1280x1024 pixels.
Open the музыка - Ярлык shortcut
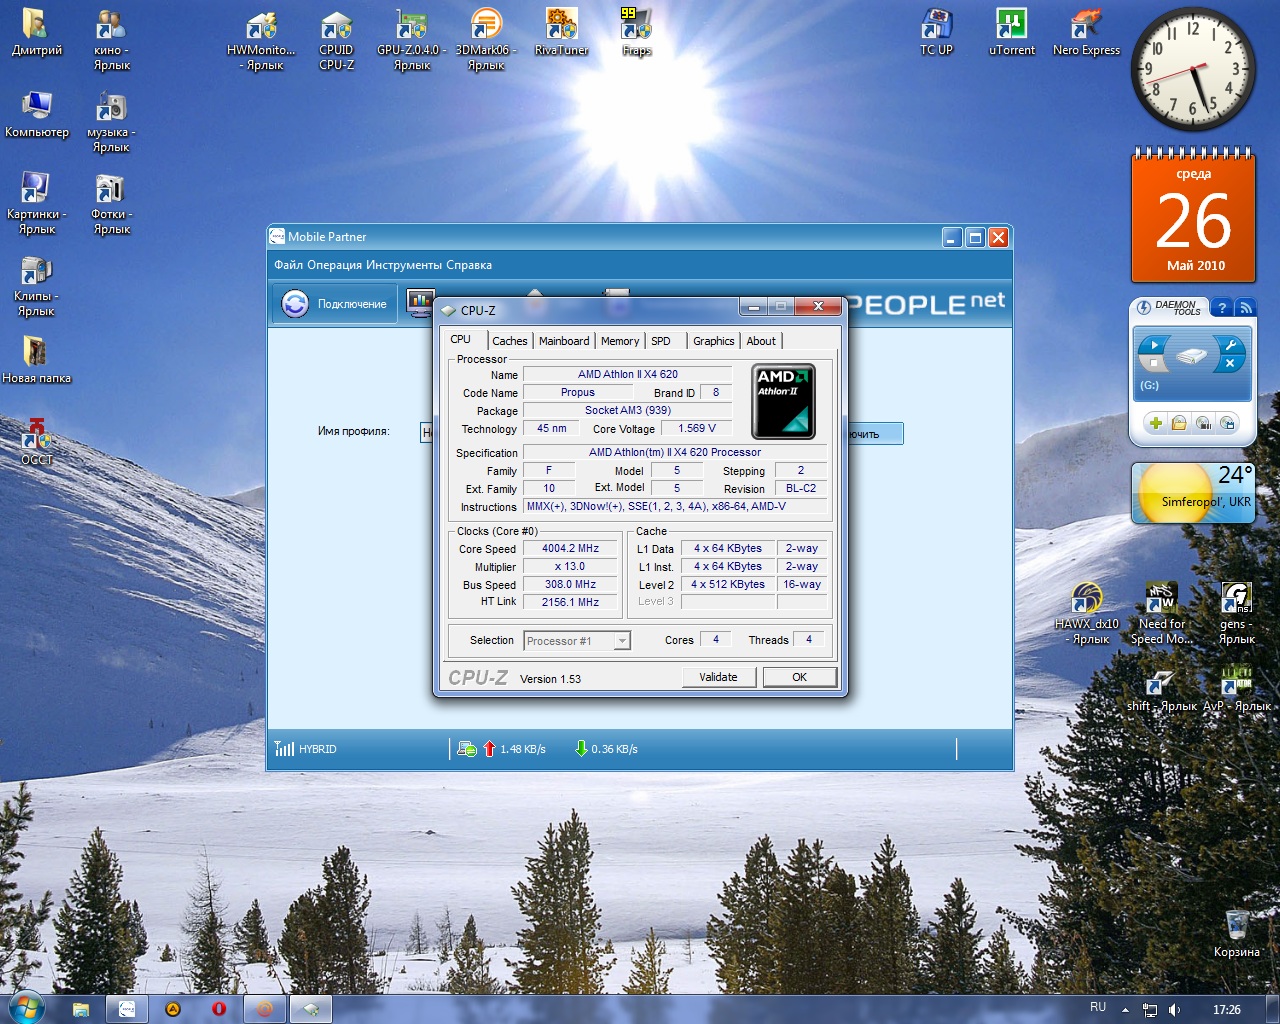111,122
